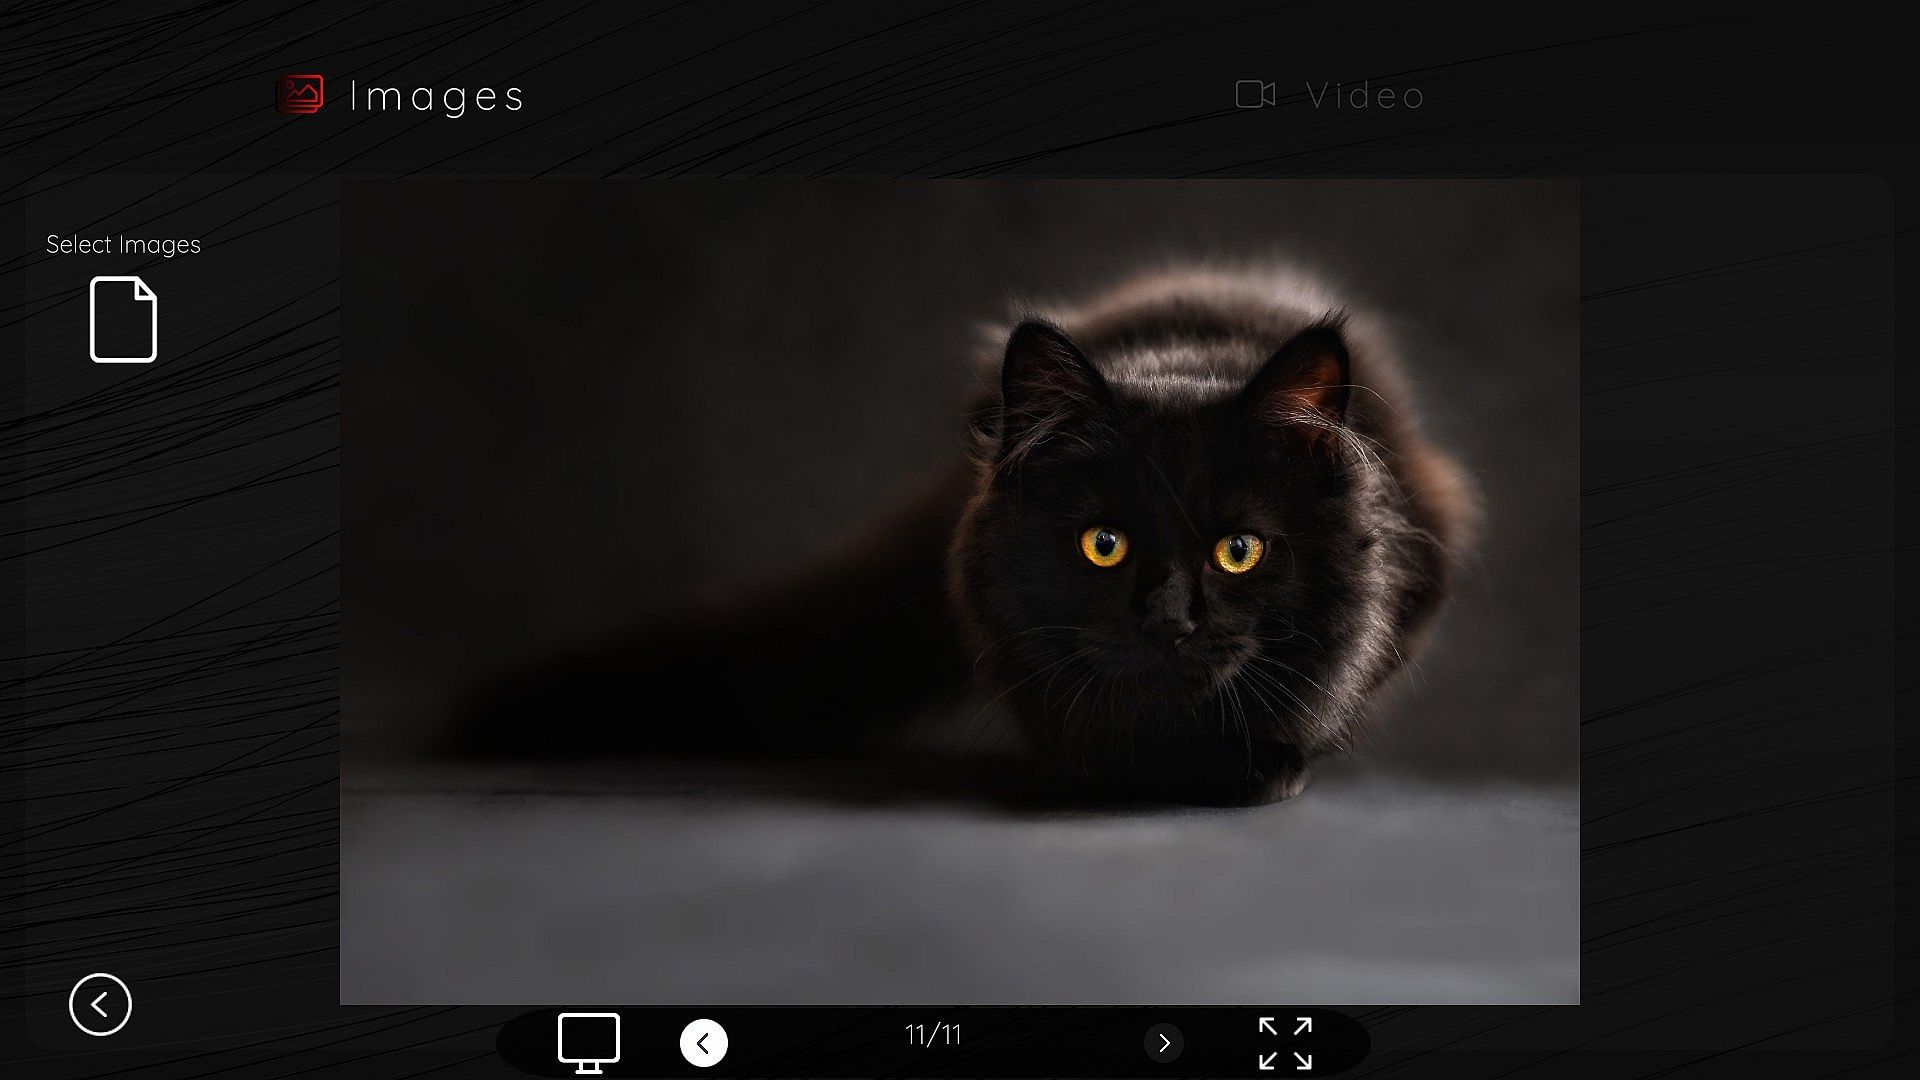Switch to the Video tab
The height and width of the screenshot is (1080, 1920).
coord(1330,95)
